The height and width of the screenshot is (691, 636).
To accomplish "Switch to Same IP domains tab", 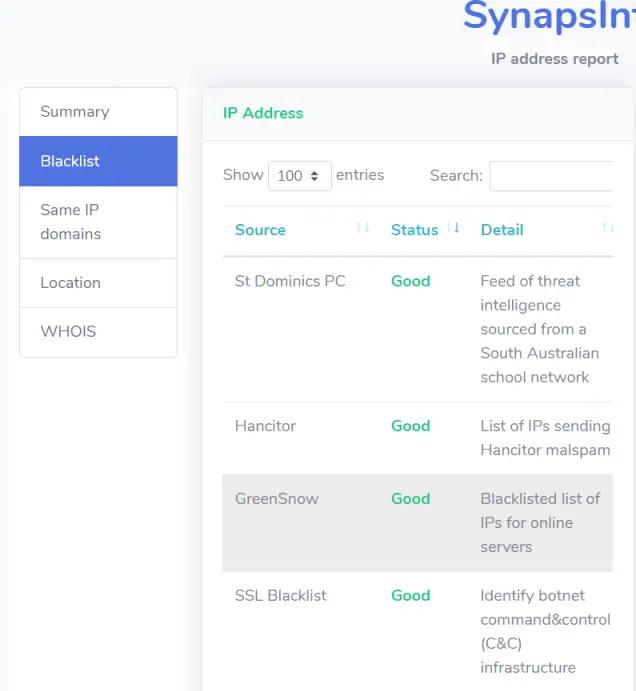I will pos(98,222).
